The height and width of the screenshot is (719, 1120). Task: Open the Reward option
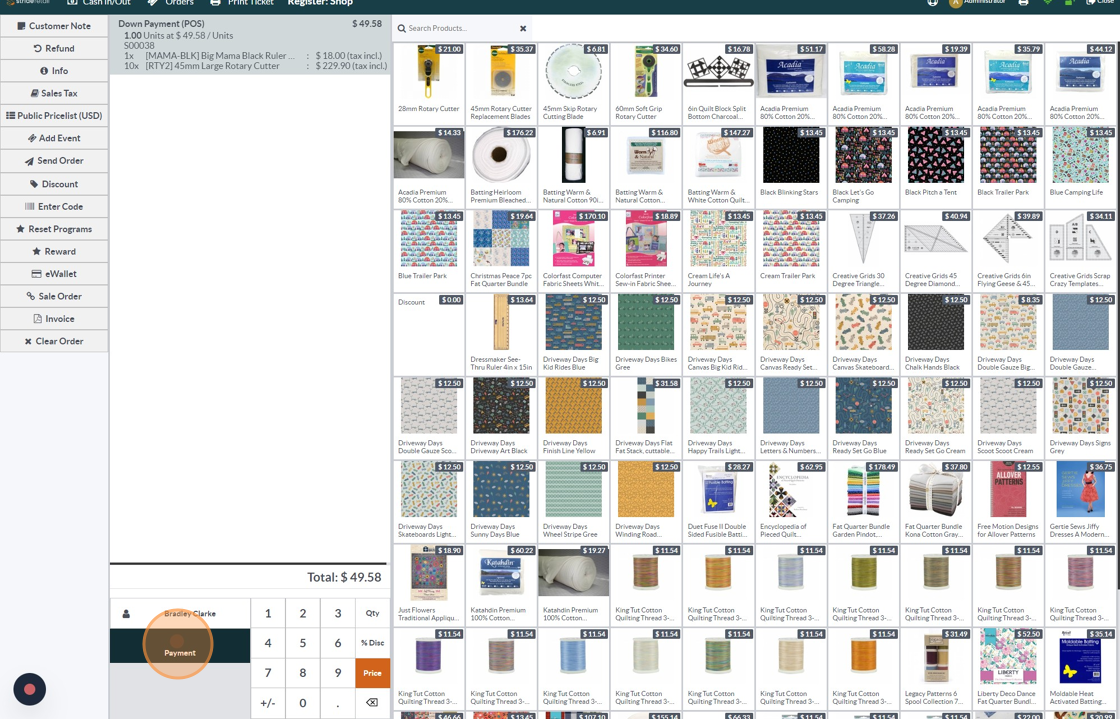click(54, 251)
